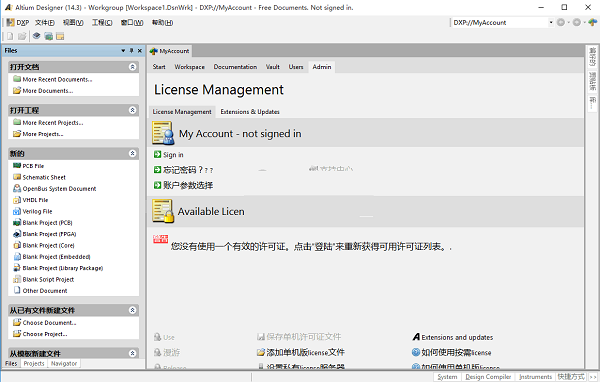This screenshot has height=382, width=600.
Task: Collapse the 打开工程 section
Action: pos(132,110)
